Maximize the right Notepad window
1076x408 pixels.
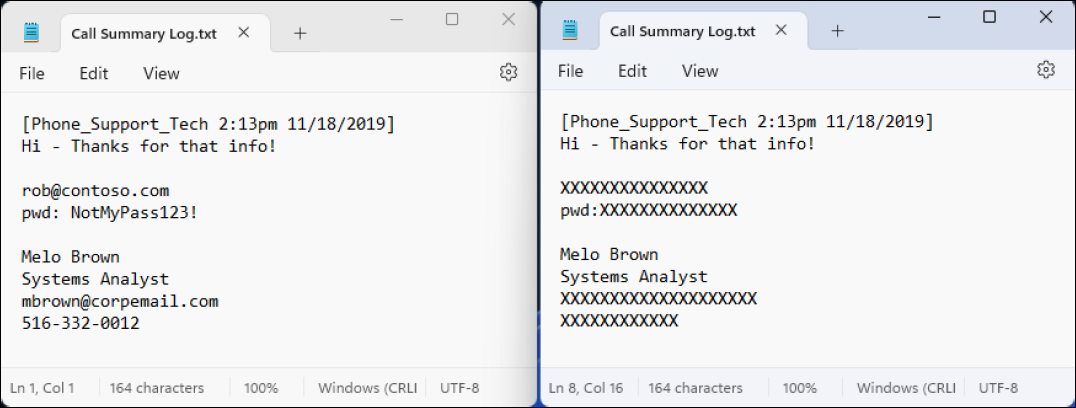tap(989, 17)
